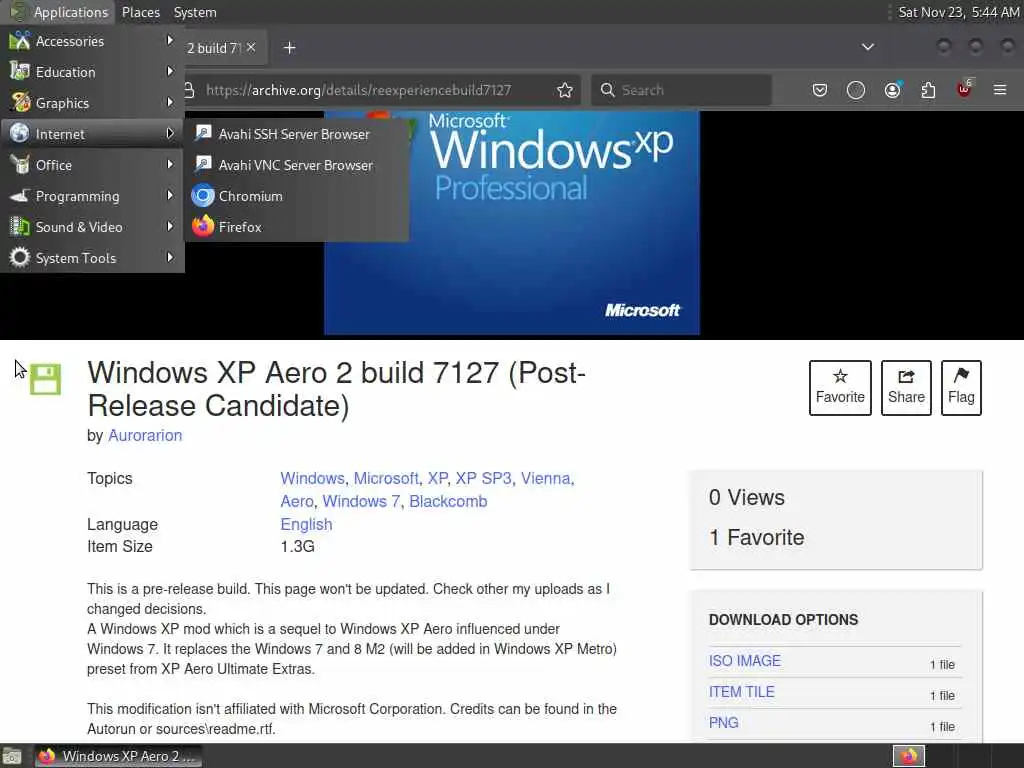
Task: Click the green floppy software item icon
Action: pos(46,379)
